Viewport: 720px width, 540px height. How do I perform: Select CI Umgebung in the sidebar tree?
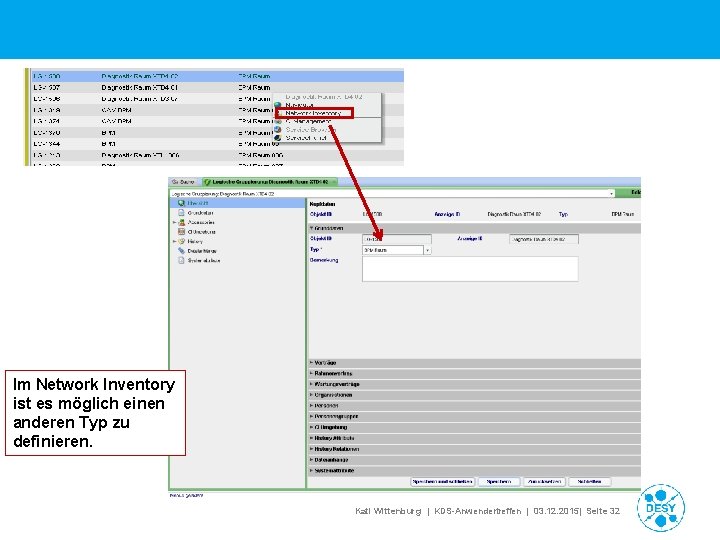(x=202, y=232)
